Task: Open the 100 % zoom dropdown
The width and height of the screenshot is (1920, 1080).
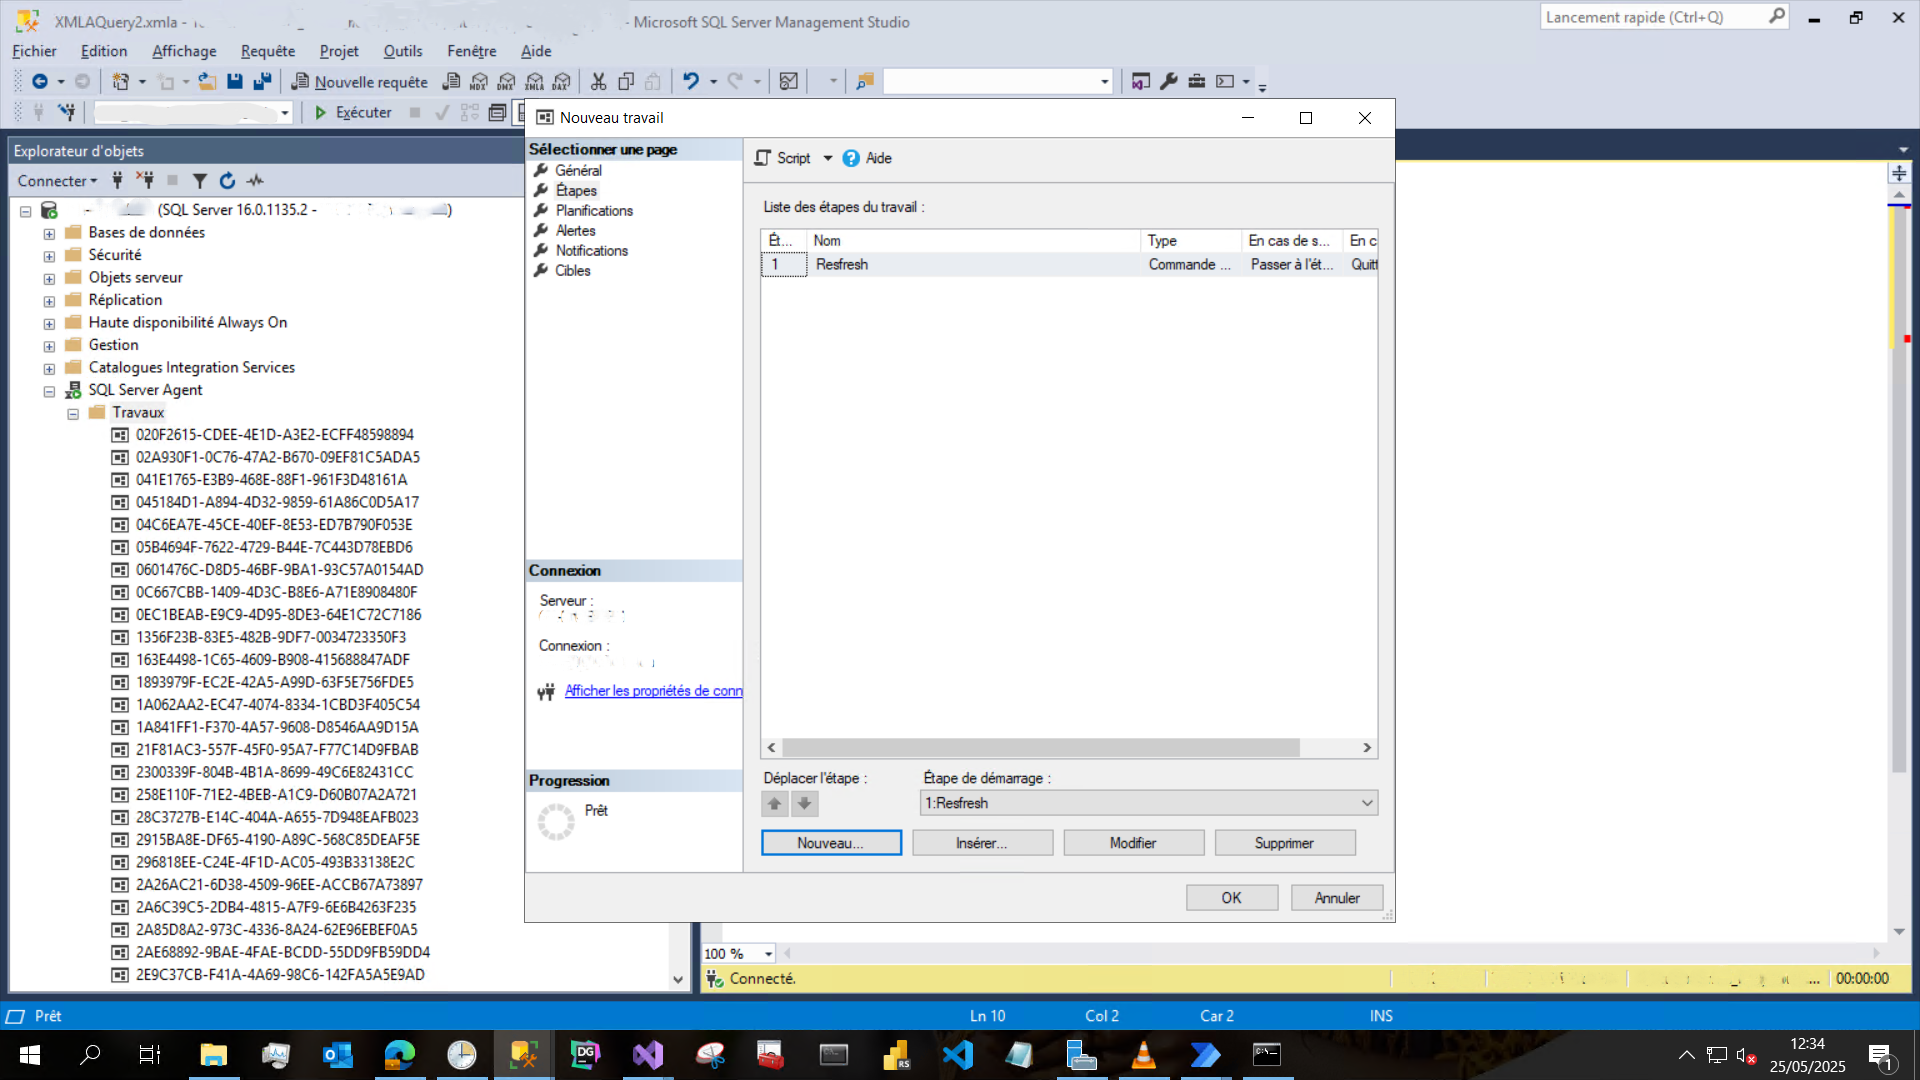Action: (768, 954)
